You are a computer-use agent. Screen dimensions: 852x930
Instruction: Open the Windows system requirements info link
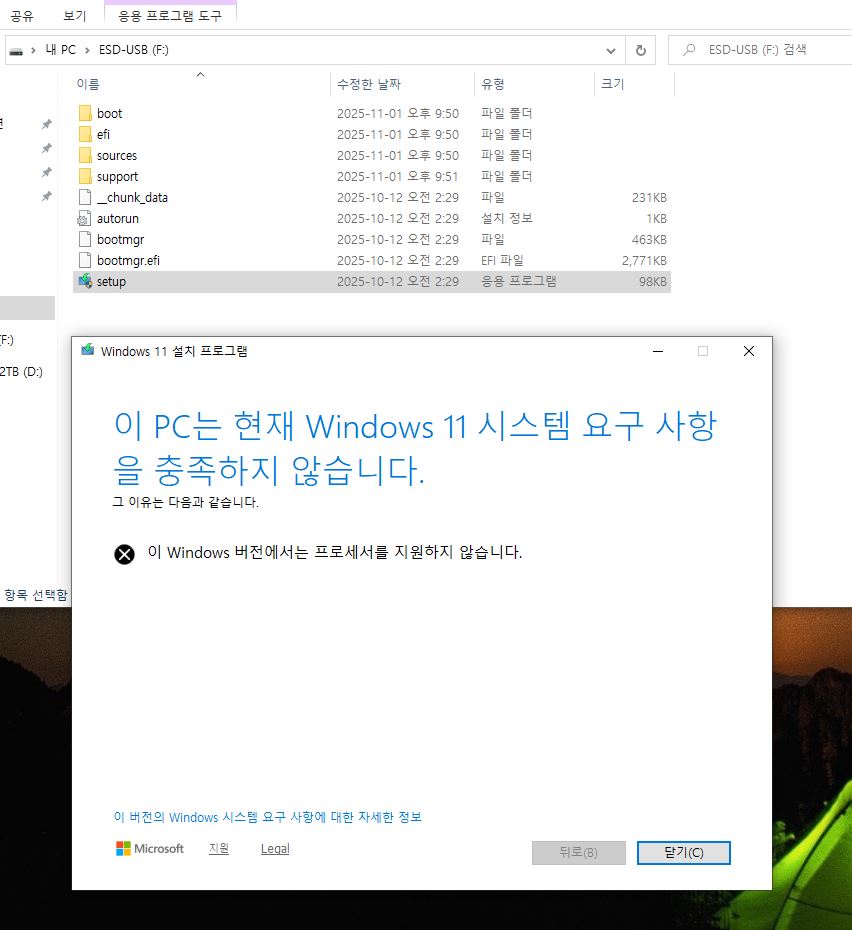coord(268,817)
